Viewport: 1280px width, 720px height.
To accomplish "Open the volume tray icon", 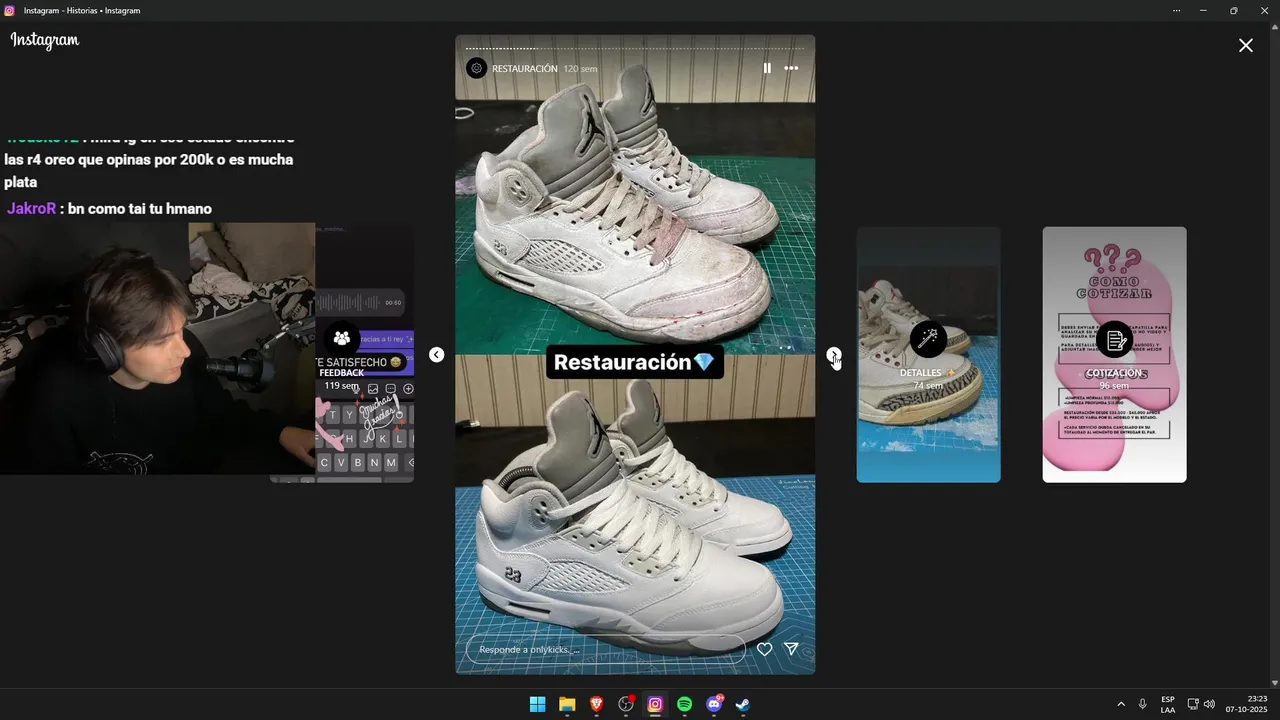I will tap(1209, 704).
